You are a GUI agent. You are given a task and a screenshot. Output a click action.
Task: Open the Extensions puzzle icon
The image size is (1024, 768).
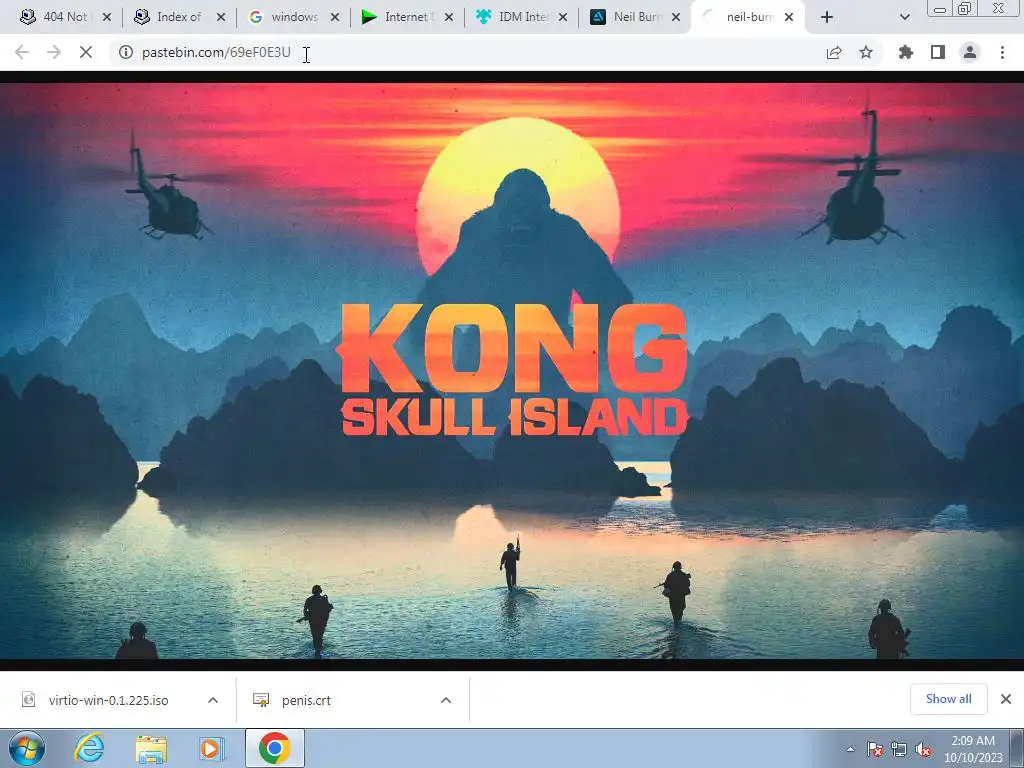[x=906, y=52]
